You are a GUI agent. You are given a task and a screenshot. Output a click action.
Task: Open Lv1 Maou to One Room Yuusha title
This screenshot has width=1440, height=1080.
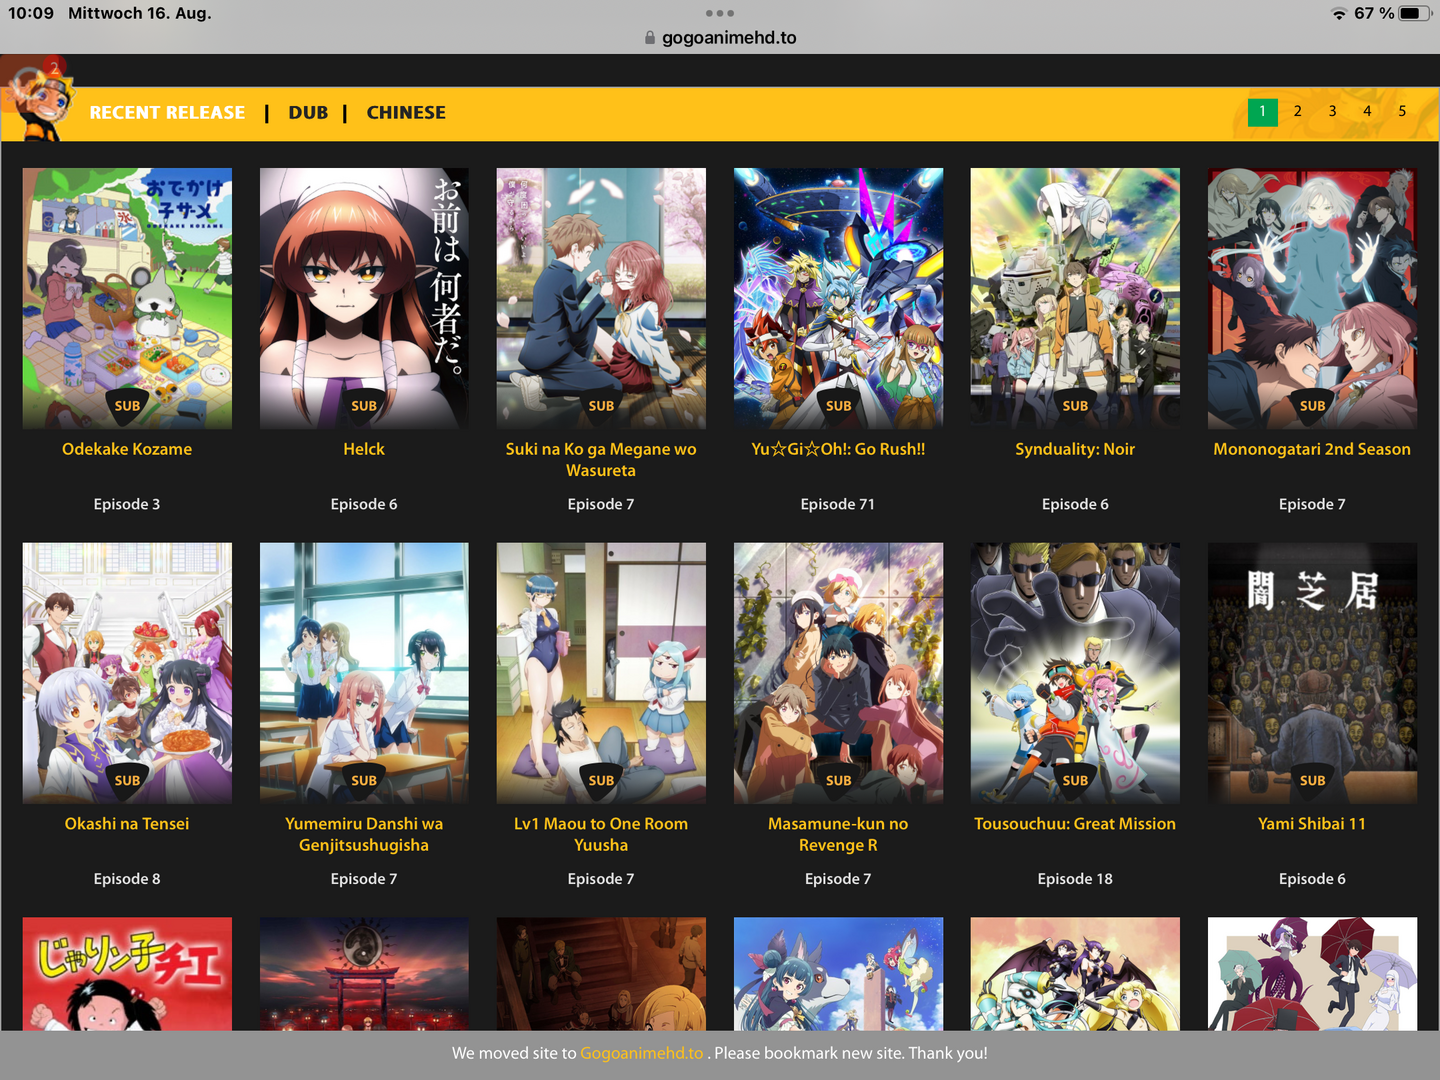(x=601, y=834)
